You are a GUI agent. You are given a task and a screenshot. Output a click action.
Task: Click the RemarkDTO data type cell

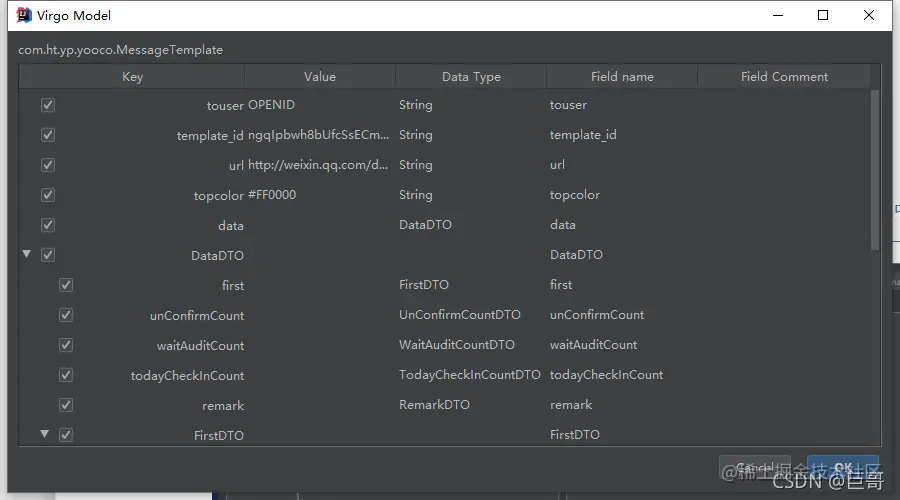pyautogui.click(x=434, y=405)
